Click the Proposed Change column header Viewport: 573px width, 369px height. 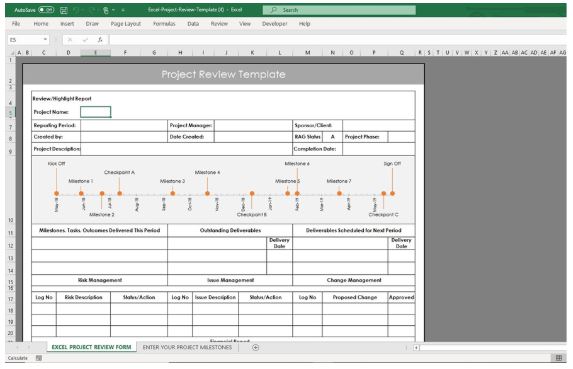coord(354,297)
